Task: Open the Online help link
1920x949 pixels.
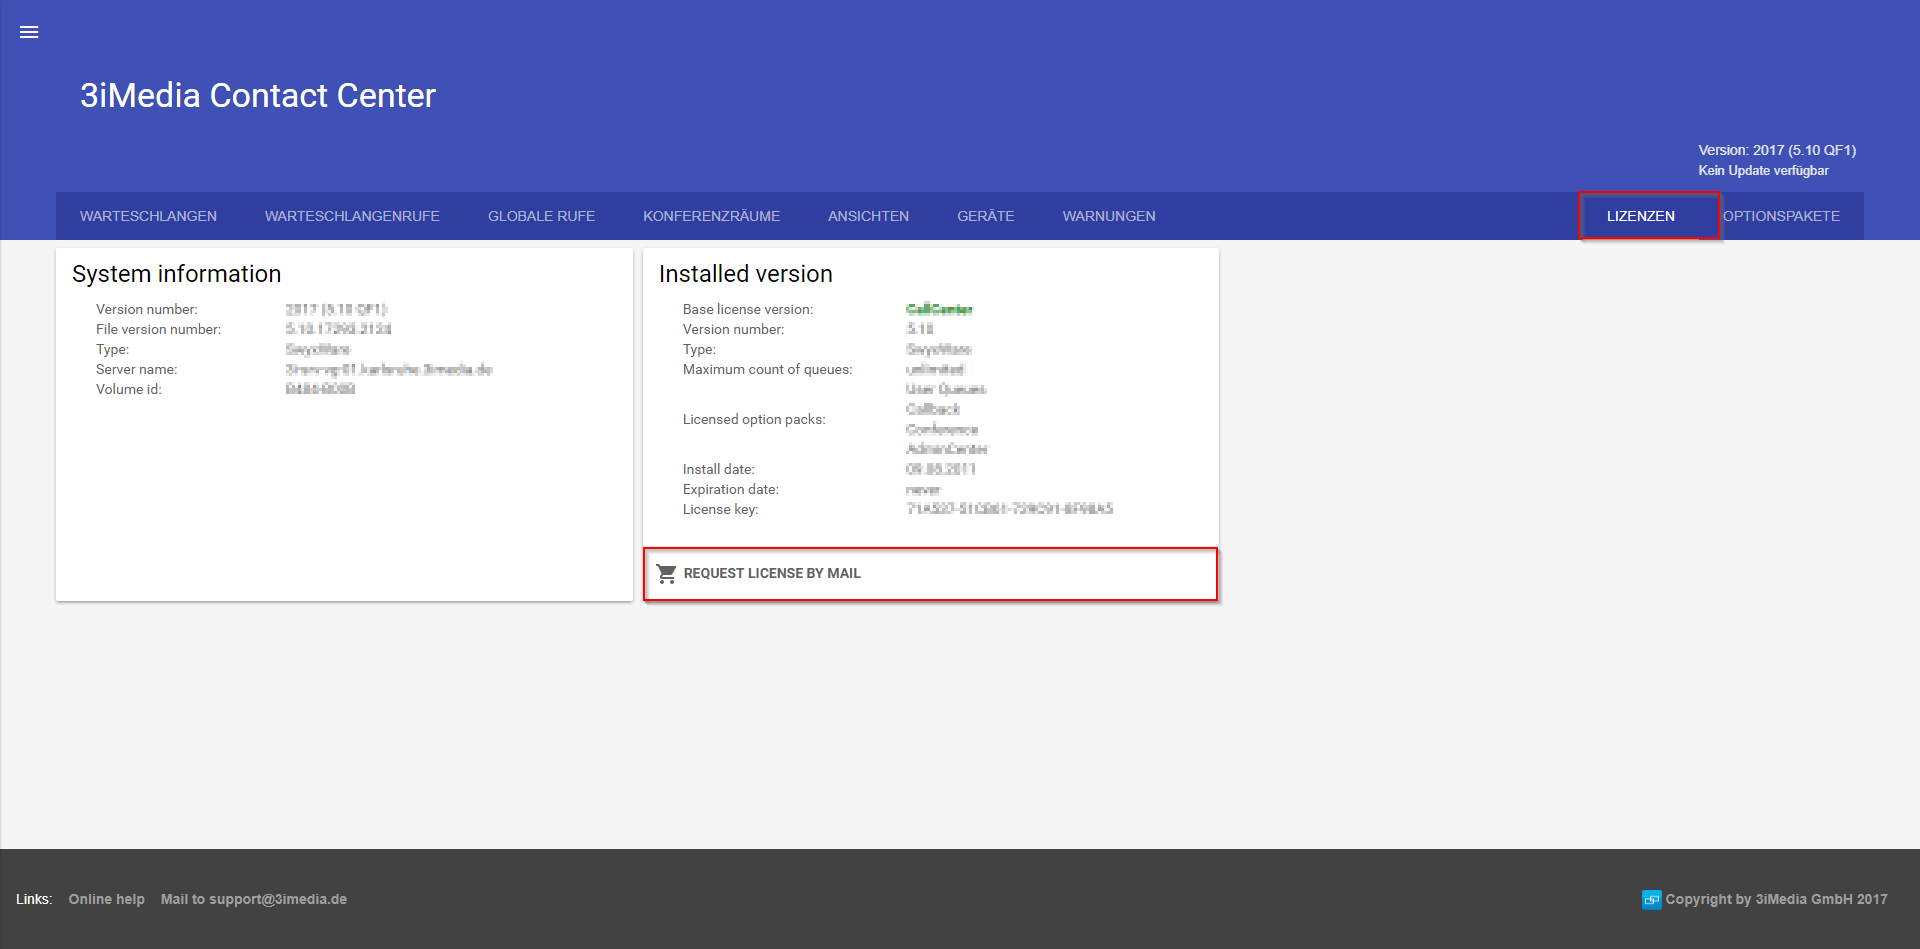Action: coord(106,899)
